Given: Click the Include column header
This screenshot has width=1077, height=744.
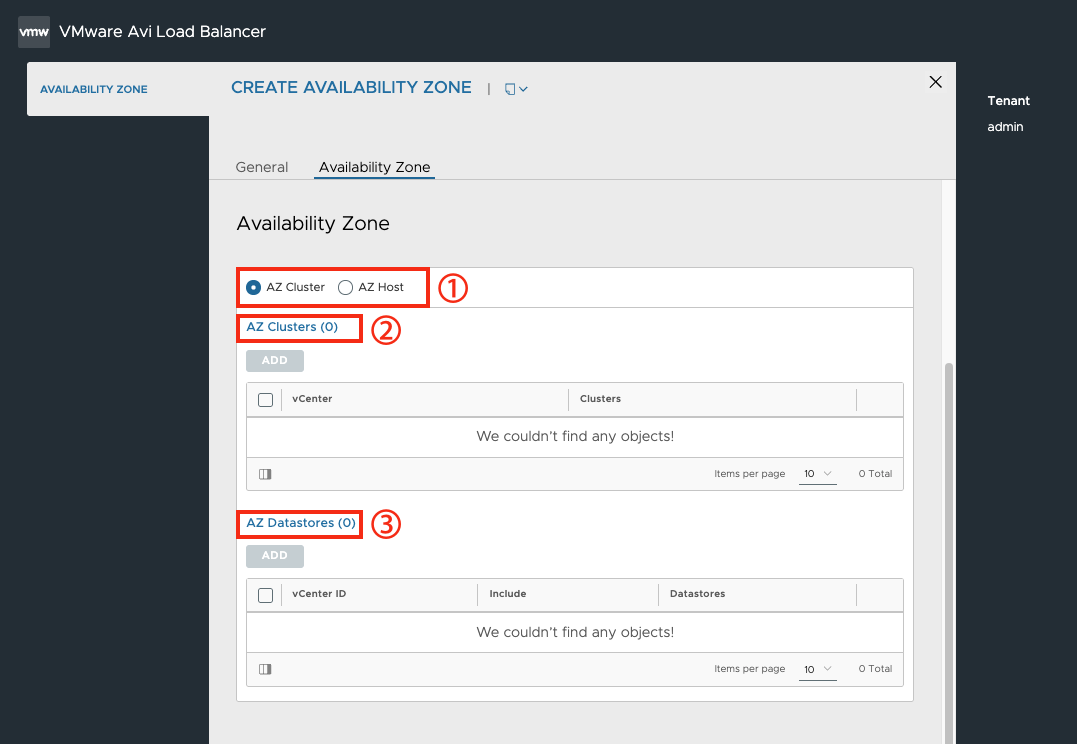Looking at the screenshot, I should pos(508,594).
